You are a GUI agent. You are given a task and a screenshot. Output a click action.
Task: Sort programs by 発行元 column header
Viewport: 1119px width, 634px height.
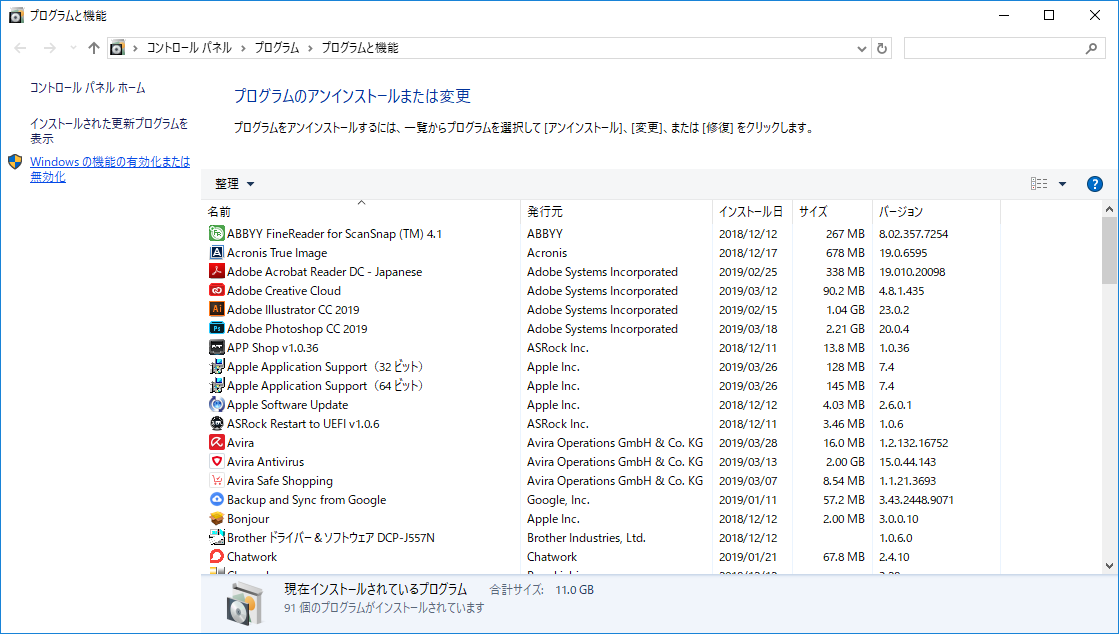click(545, 212)
